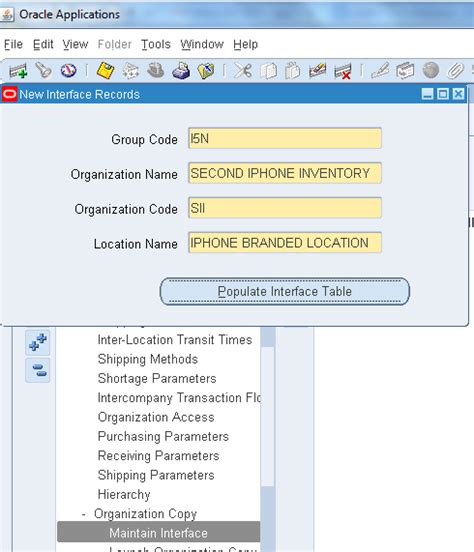Close the New Interface Records window

459,94
